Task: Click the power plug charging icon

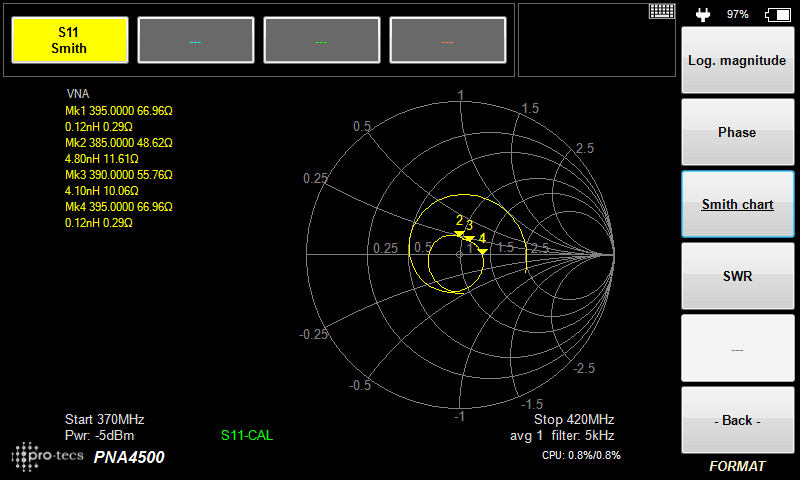Action: click(x=702, y=14)
